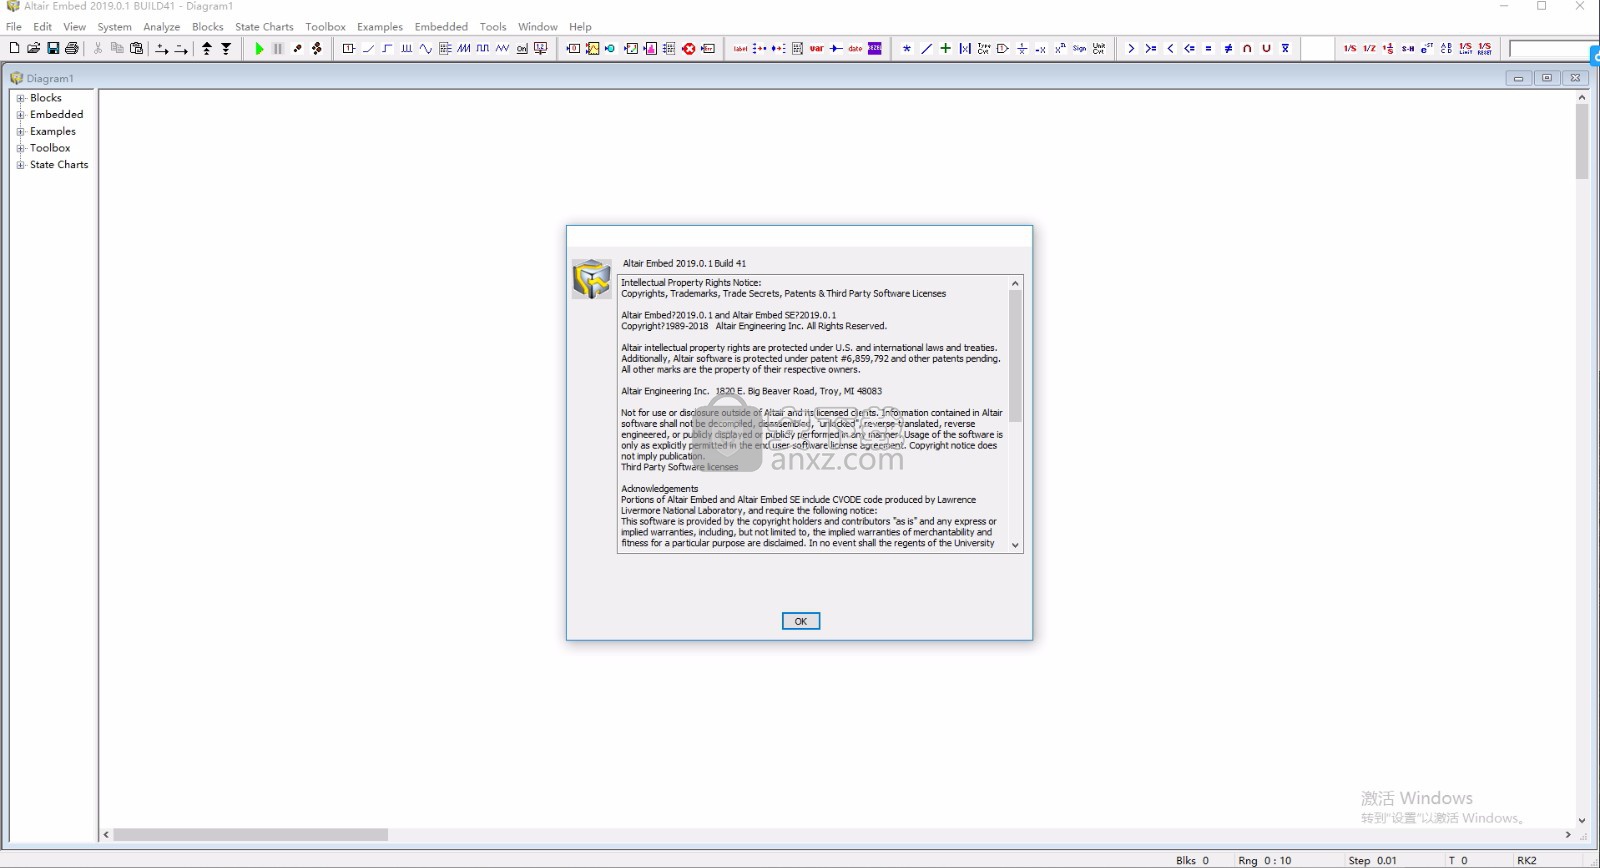Open the Edit menu
The width and height of the screenshot is (1600, 868).
[x=42, y=27]
